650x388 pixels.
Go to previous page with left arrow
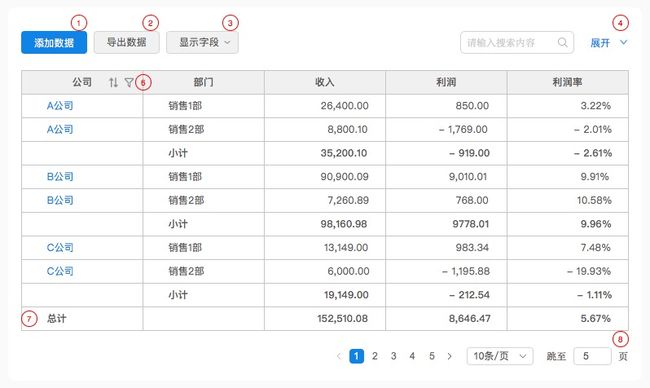339,356
